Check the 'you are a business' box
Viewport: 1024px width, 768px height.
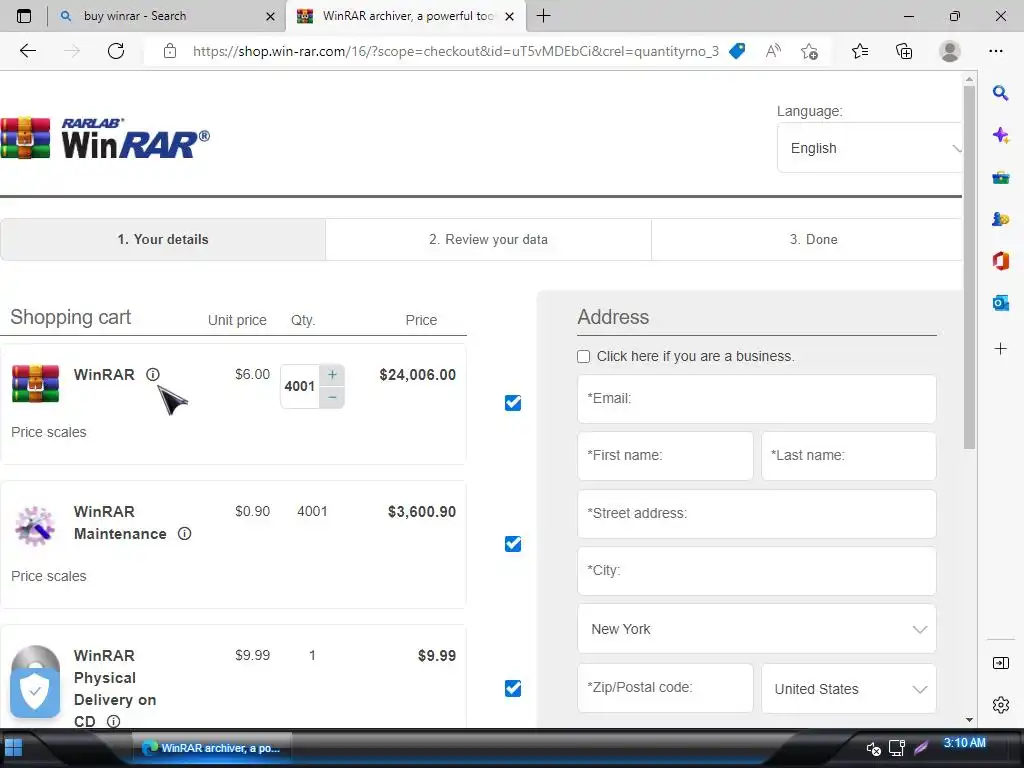pos(583,356)
